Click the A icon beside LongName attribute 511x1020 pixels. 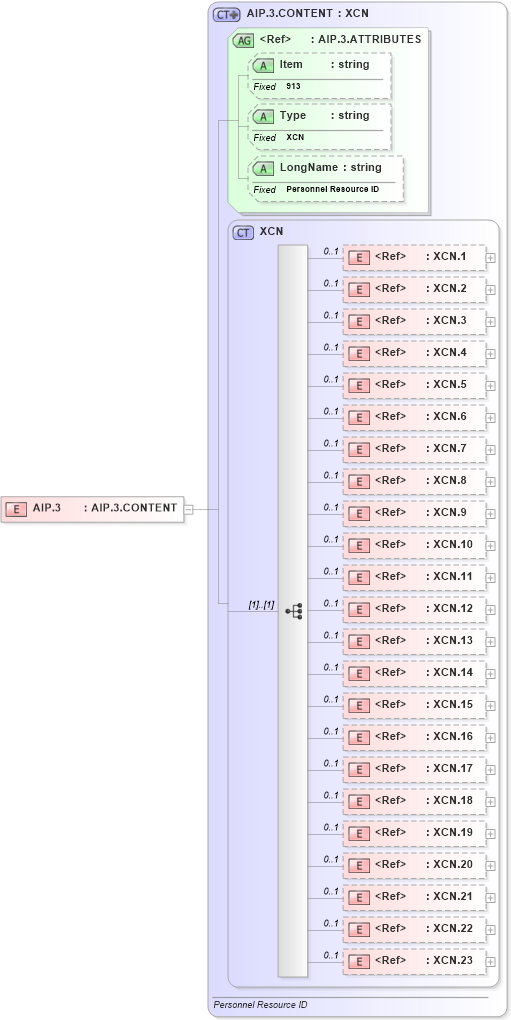(264, 169)
